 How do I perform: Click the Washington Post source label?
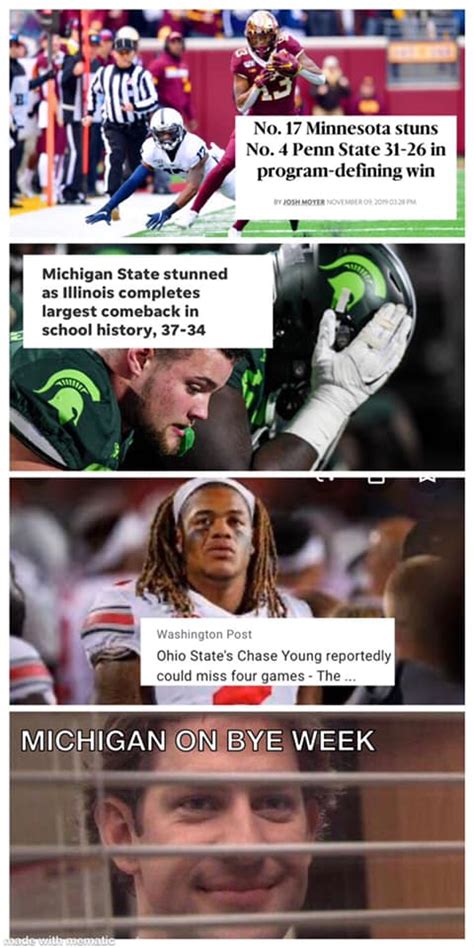204,634
